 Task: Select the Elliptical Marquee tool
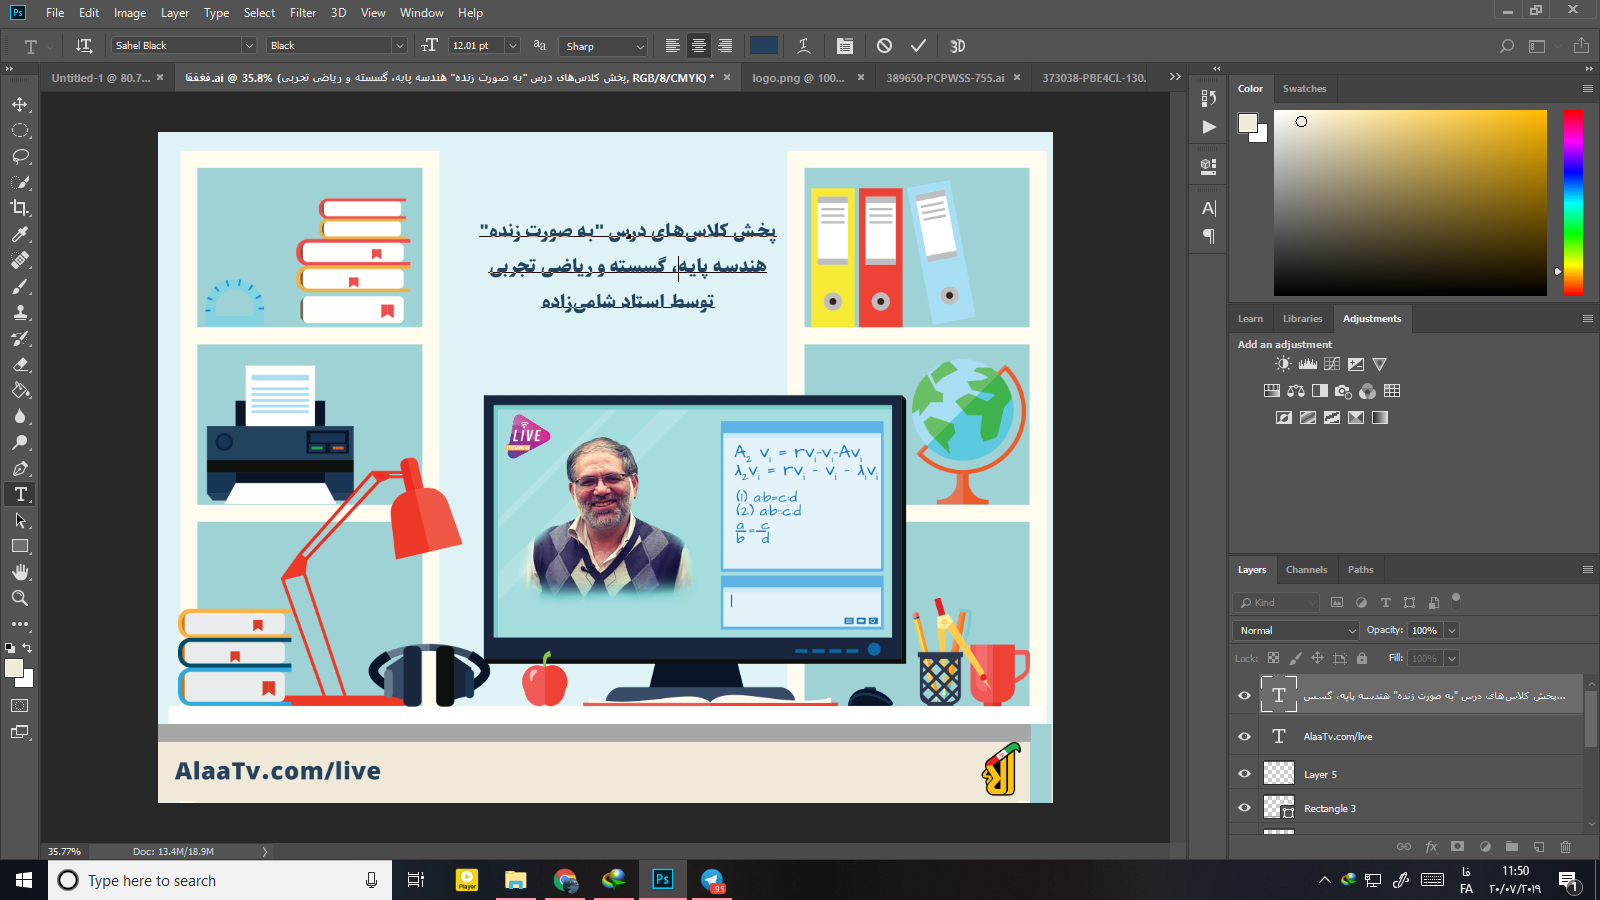20,131
